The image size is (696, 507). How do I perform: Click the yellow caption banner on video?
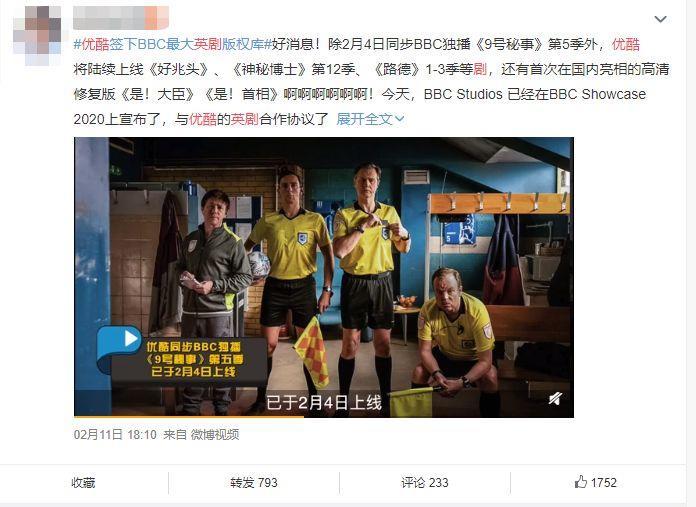point(195,359)
